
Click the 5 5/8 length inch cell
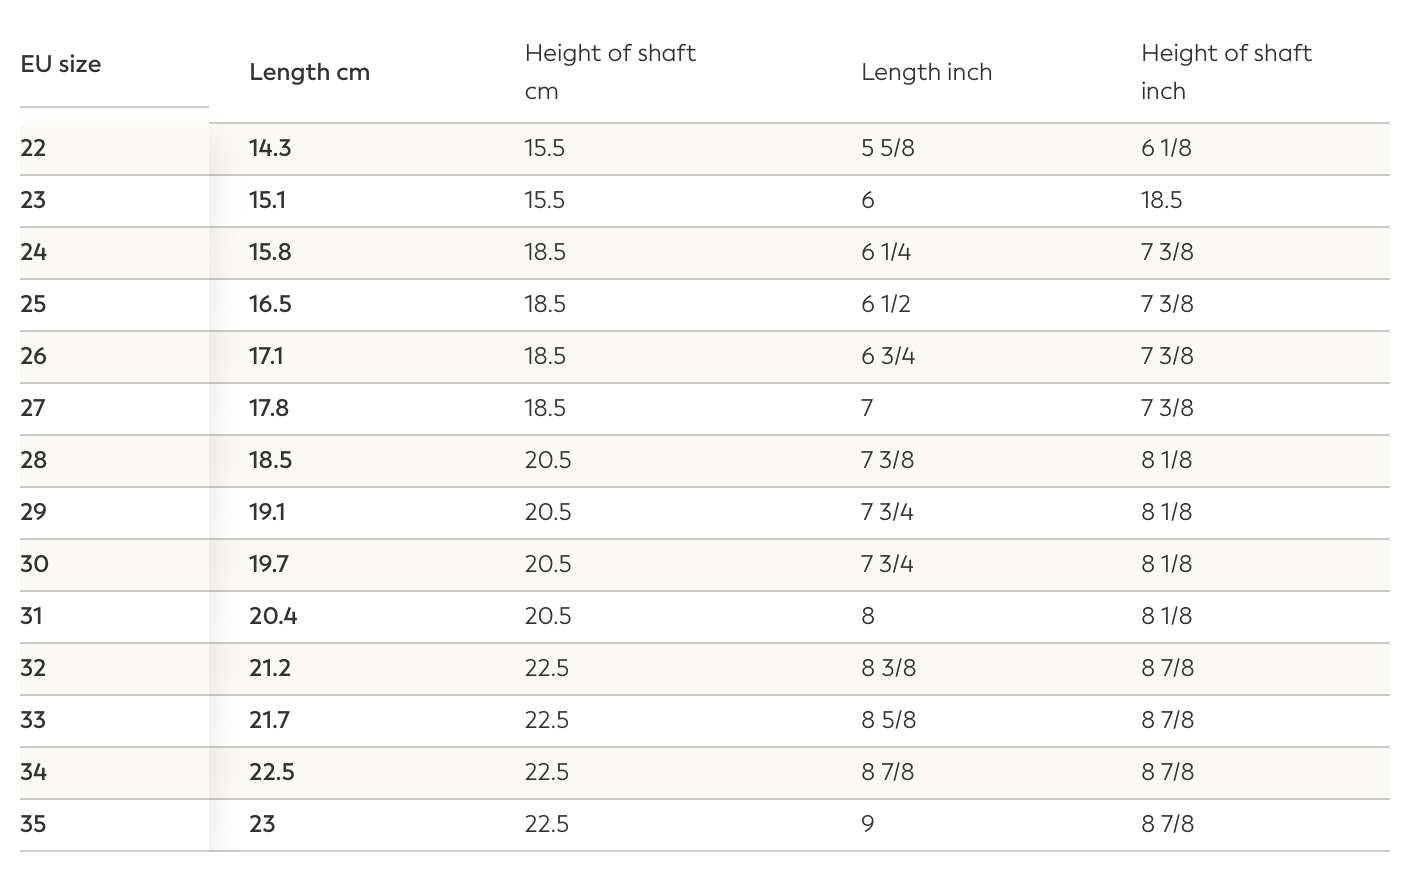point(887,148)
